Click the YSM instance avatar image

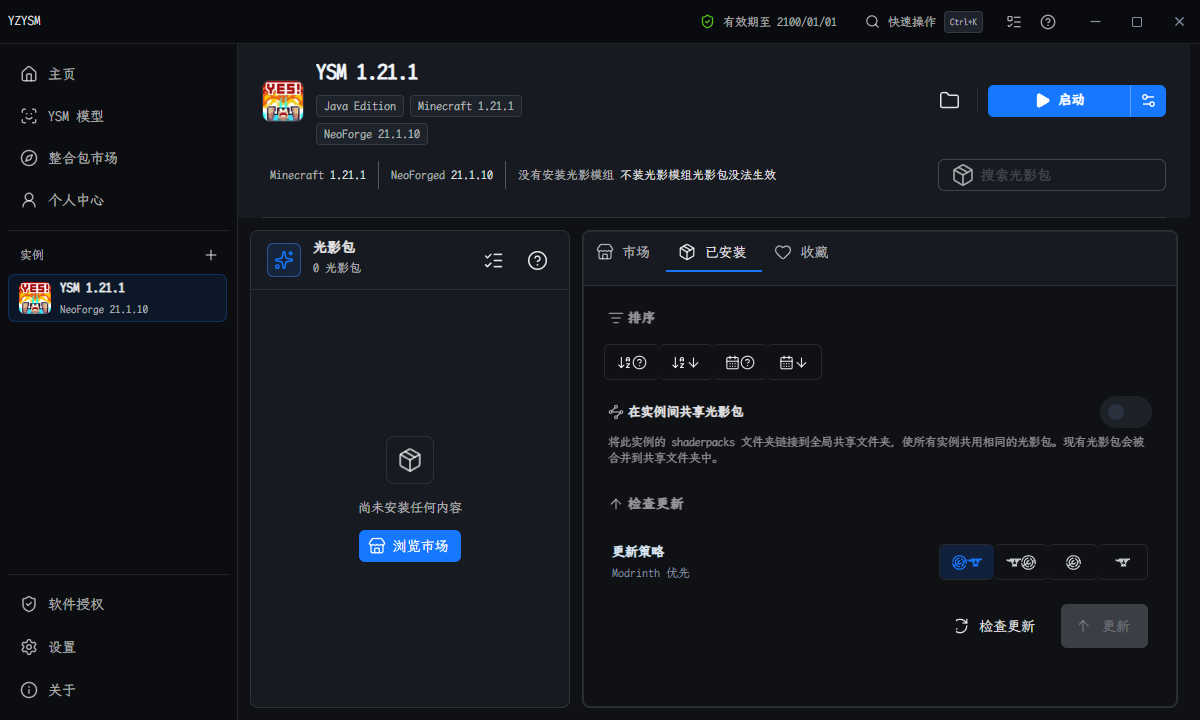tap(282, 103)
